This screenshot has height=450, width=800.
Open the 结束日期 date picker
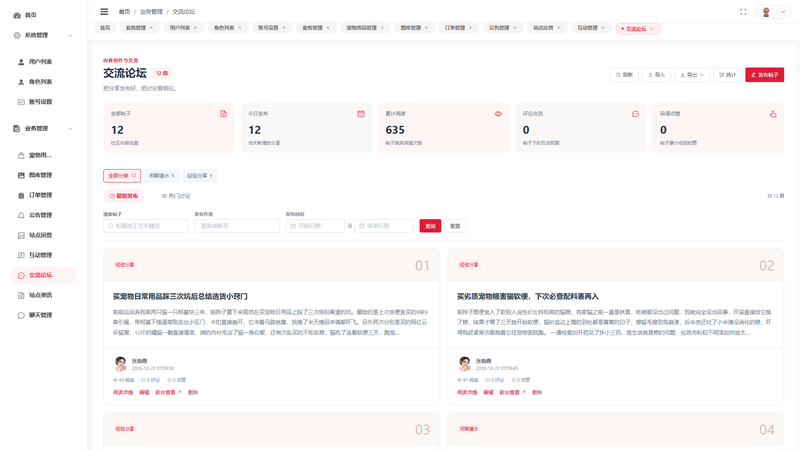click(384, 226)
